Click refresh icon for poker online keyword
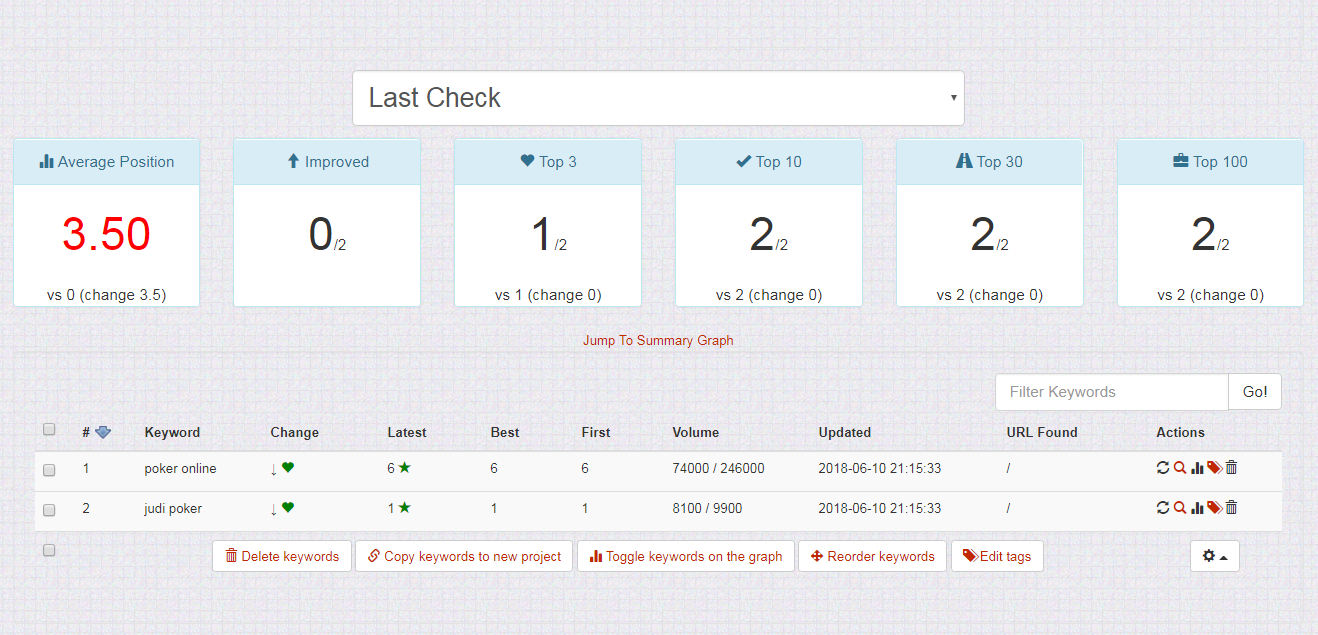This screenshot has height=635, width=1318. [x=1163, y=468]
